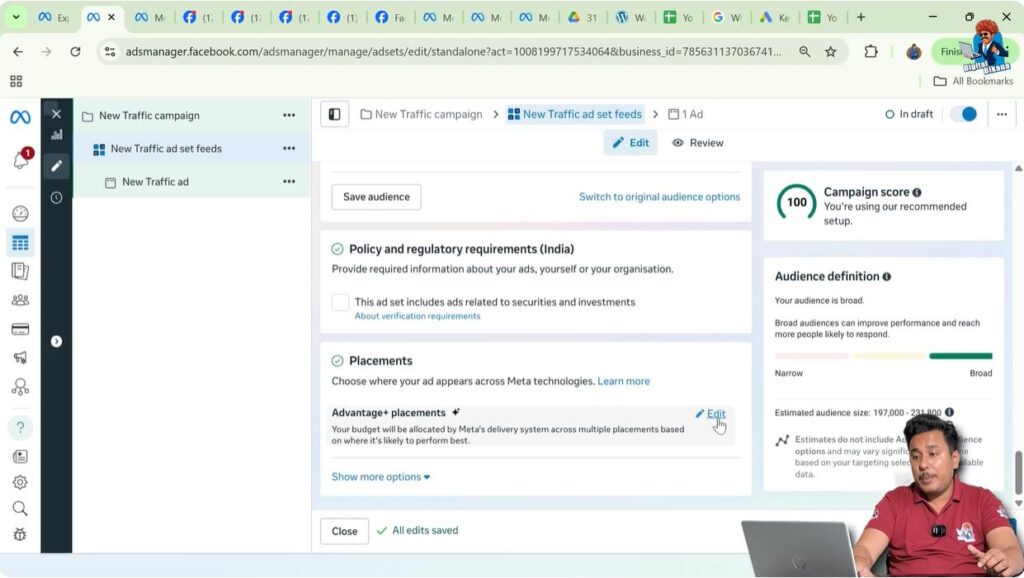Screen dimensions: 1024x578
Task: Open the Settings gear in sidebar
Action: (20, 482)
